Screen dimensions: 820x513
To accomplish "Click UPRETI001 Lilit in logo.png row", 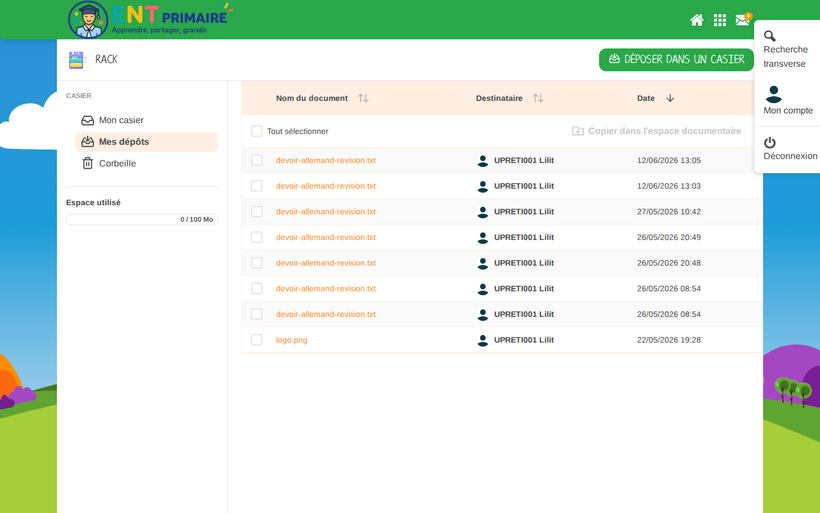I will (523, 340).
